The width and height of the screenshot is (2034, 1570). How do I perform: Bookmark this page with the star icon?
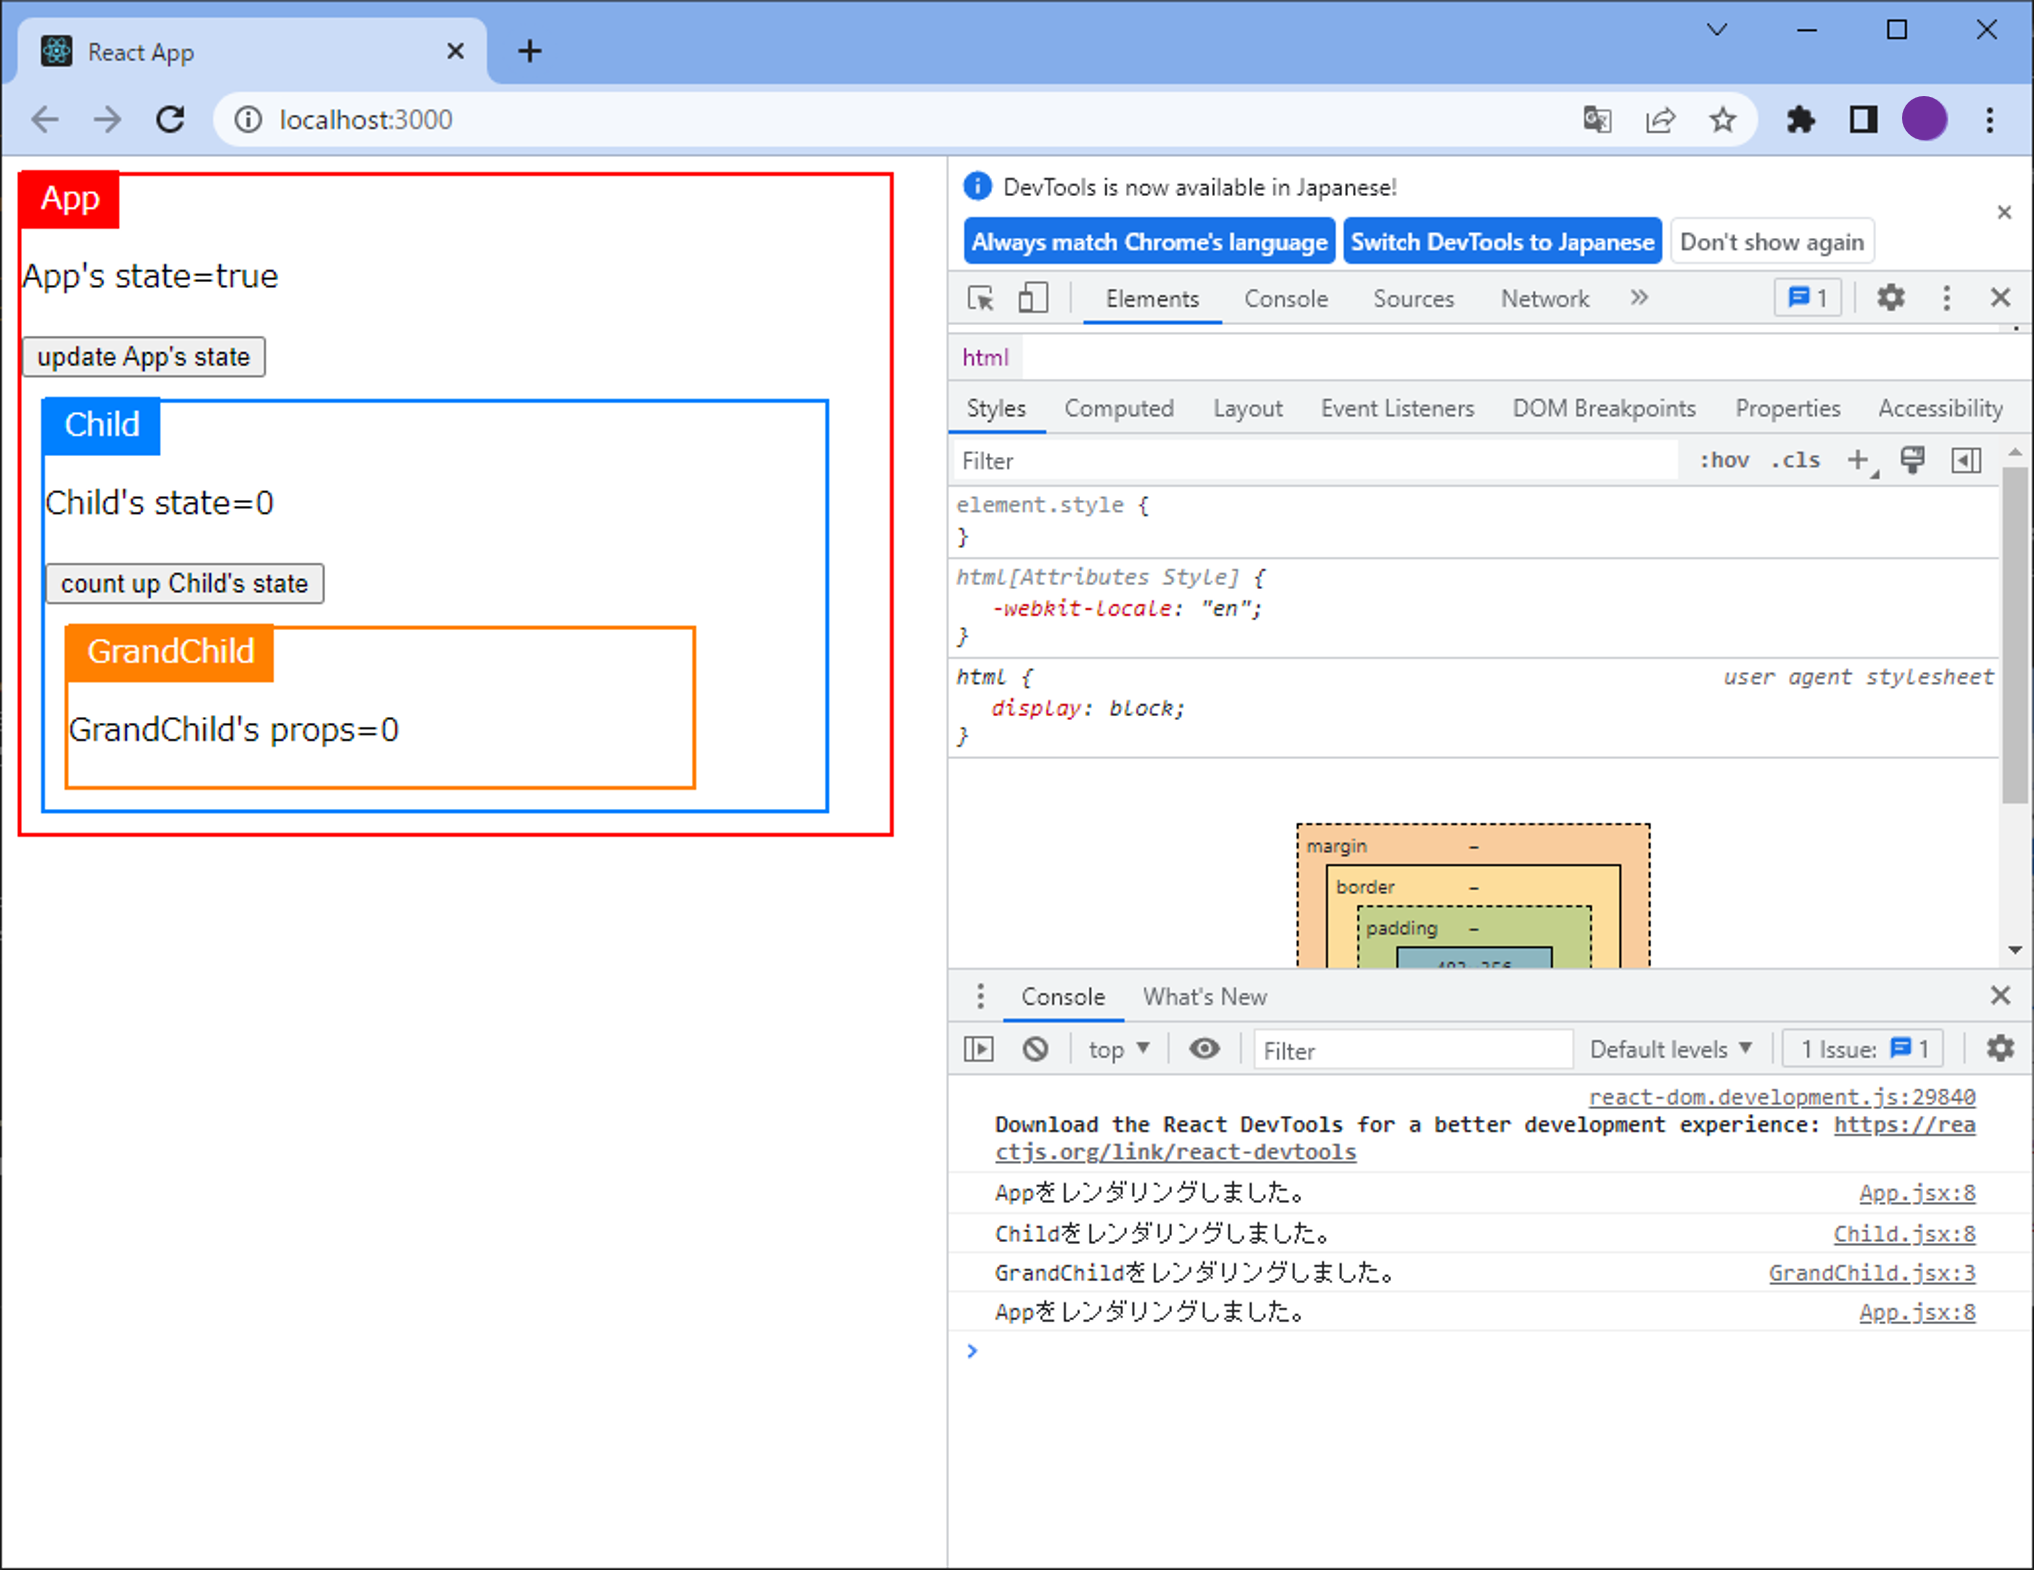[x=1722, y=120]
